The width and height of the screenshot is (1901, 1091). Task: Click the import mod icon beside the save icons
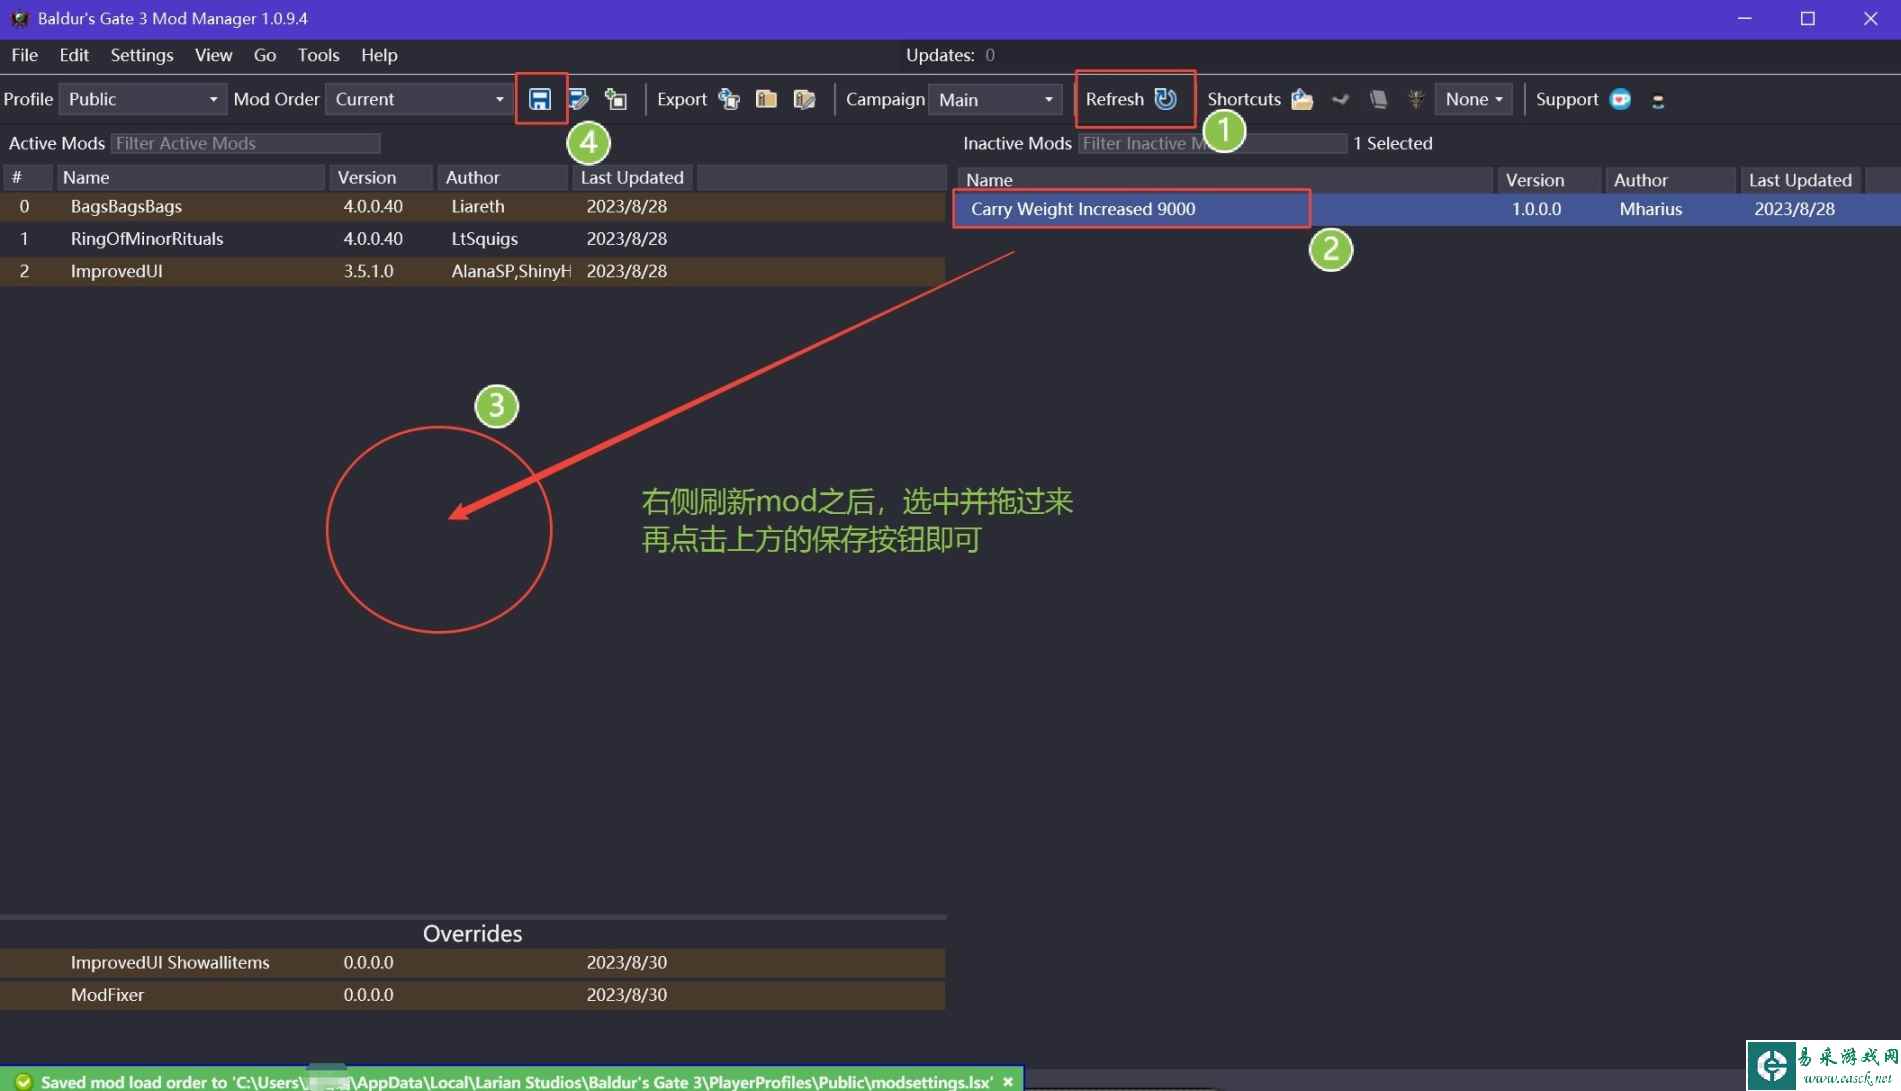pos(616,99)
